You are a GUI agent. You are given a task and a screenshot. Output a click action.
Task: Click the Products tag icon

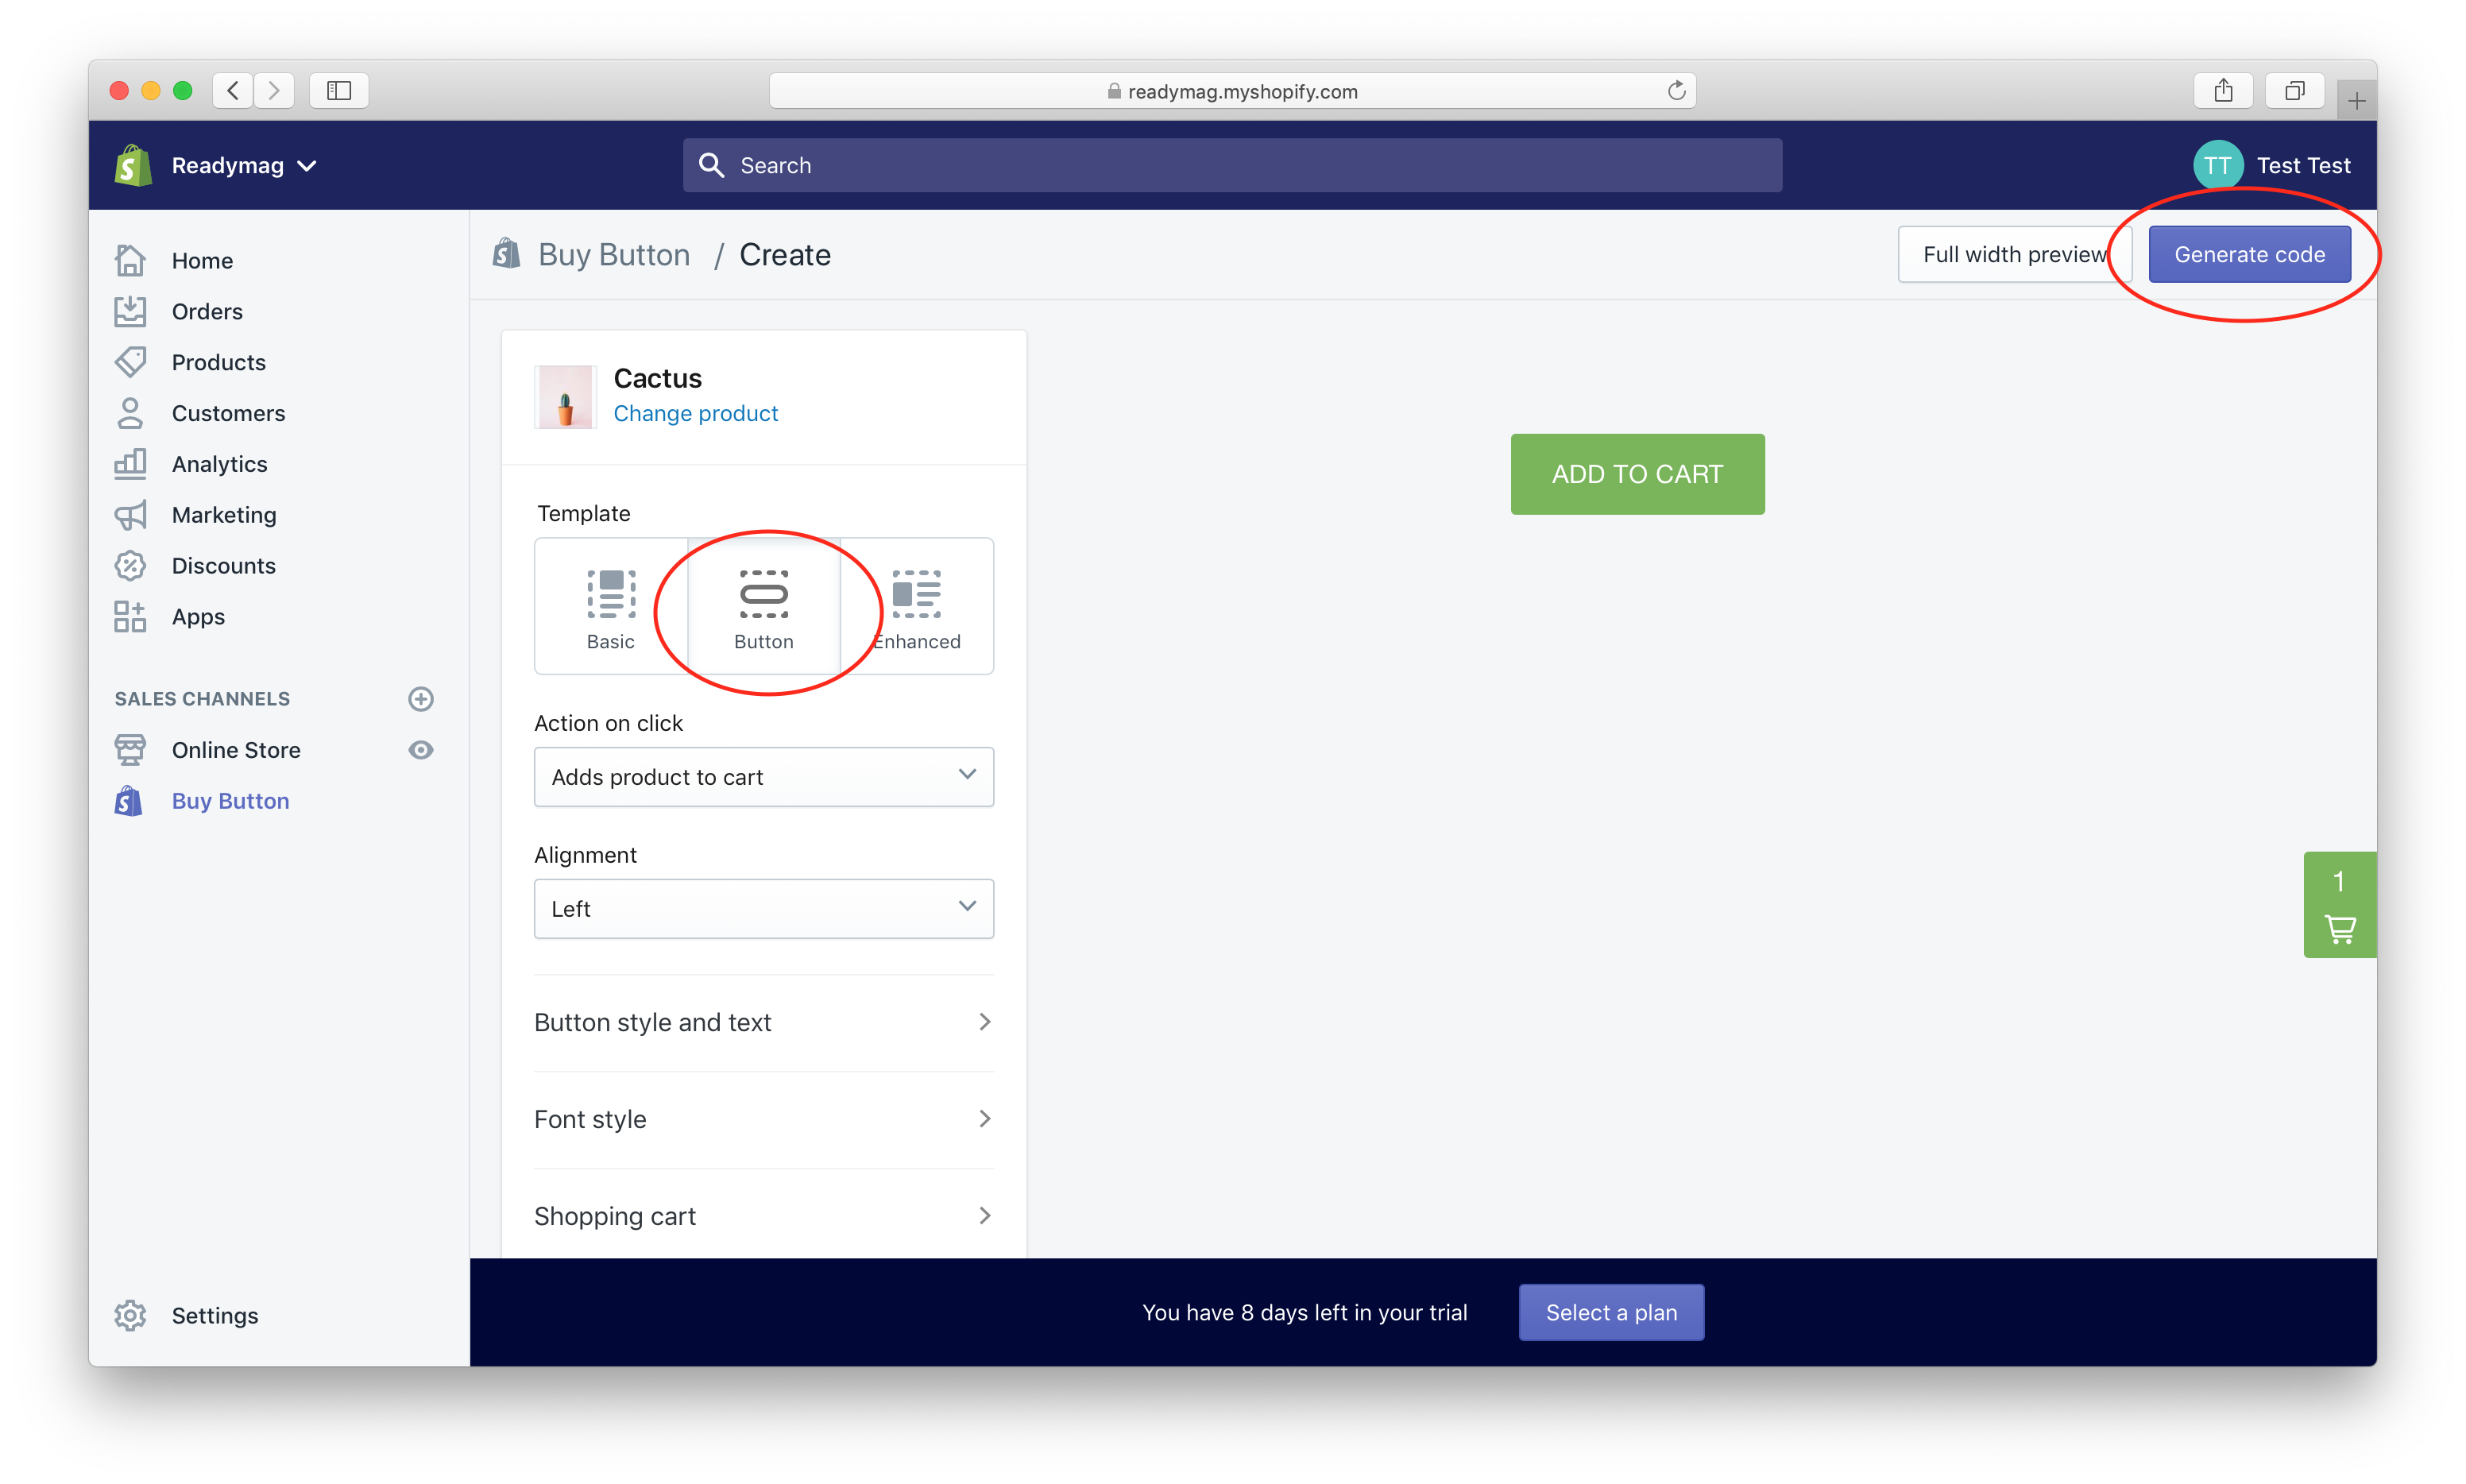130,362
